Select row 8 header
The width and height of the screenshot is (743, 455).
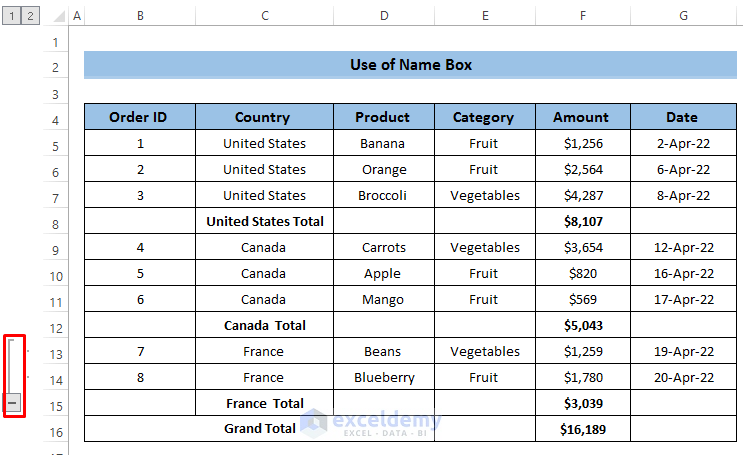pyautogui.click(x=55, y=223)
